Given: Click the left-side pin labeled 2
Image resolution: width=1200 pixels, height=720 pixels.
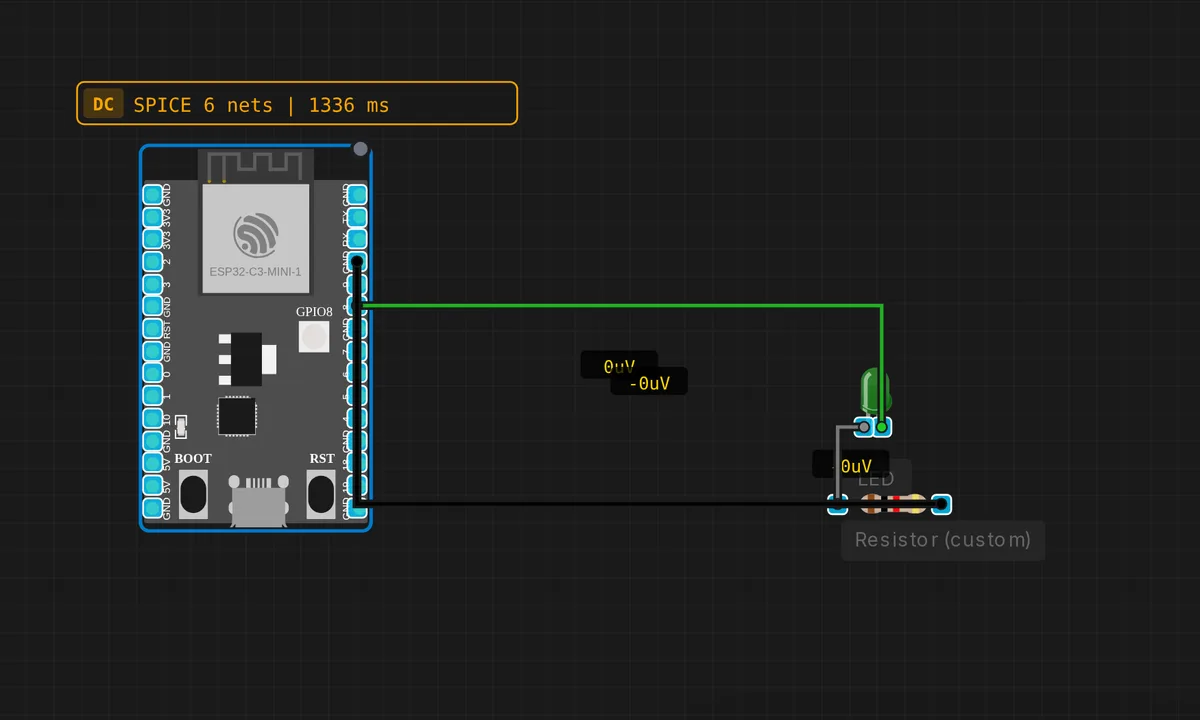Looking at the screenshot, I should pyautogui.click(x=152, y=261).
